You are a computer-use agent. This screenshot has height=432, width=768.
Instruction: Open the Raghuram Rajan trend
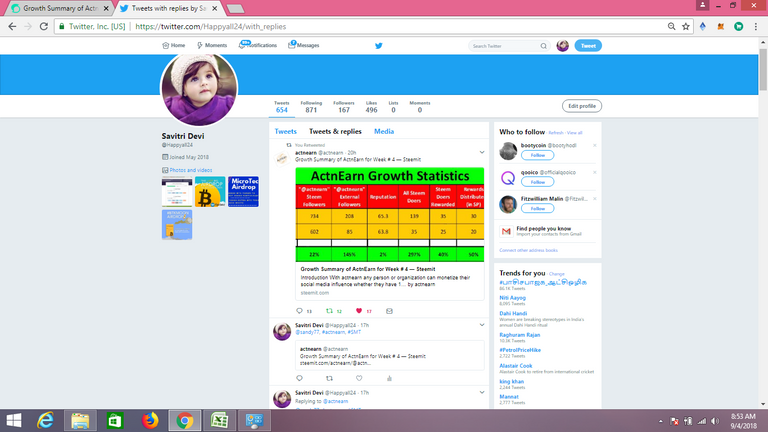coord(519,335)
